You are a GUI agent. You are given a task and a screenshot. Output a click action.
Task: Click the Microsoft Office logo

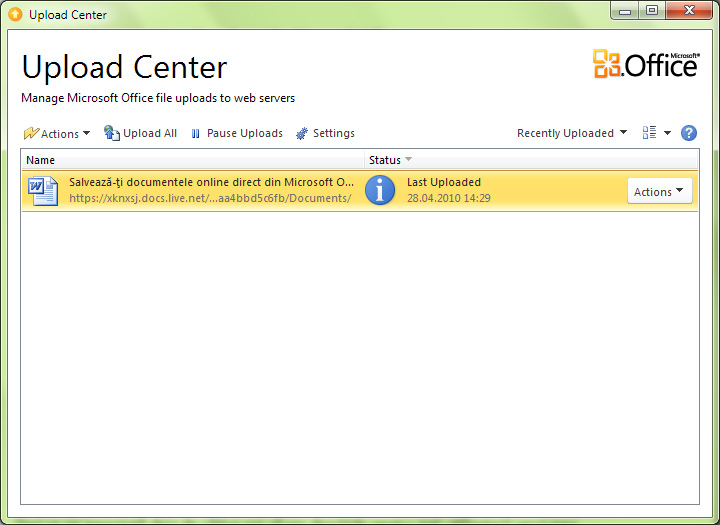click(x=646, y=64)
